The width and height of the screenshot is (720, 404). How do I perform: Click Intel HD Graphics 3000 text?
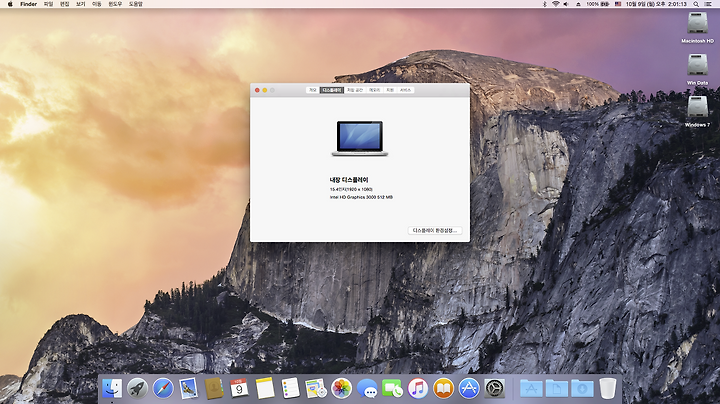pyautogui.click(x=361, y=197)
